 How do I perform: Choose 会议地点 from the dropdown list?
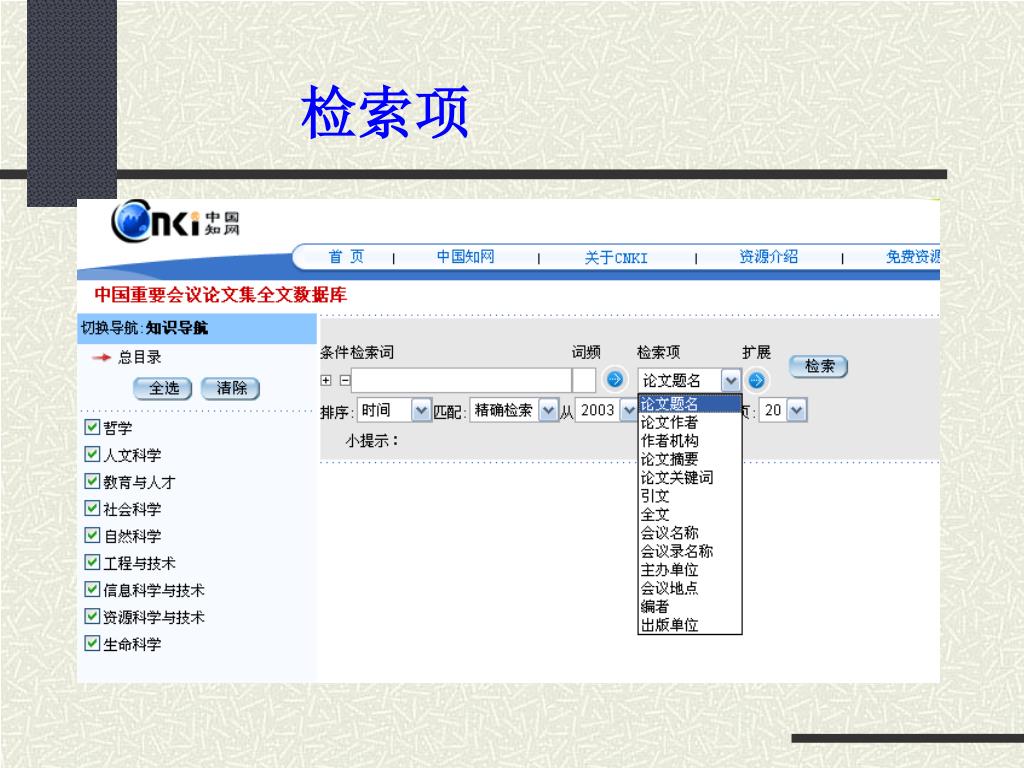pos(690,588)
